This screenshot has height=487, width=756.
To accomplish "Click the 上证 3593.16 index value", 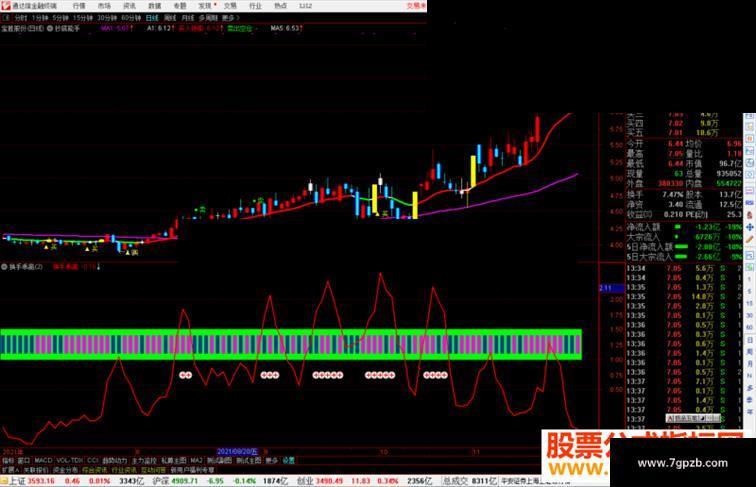I will 41,481.
